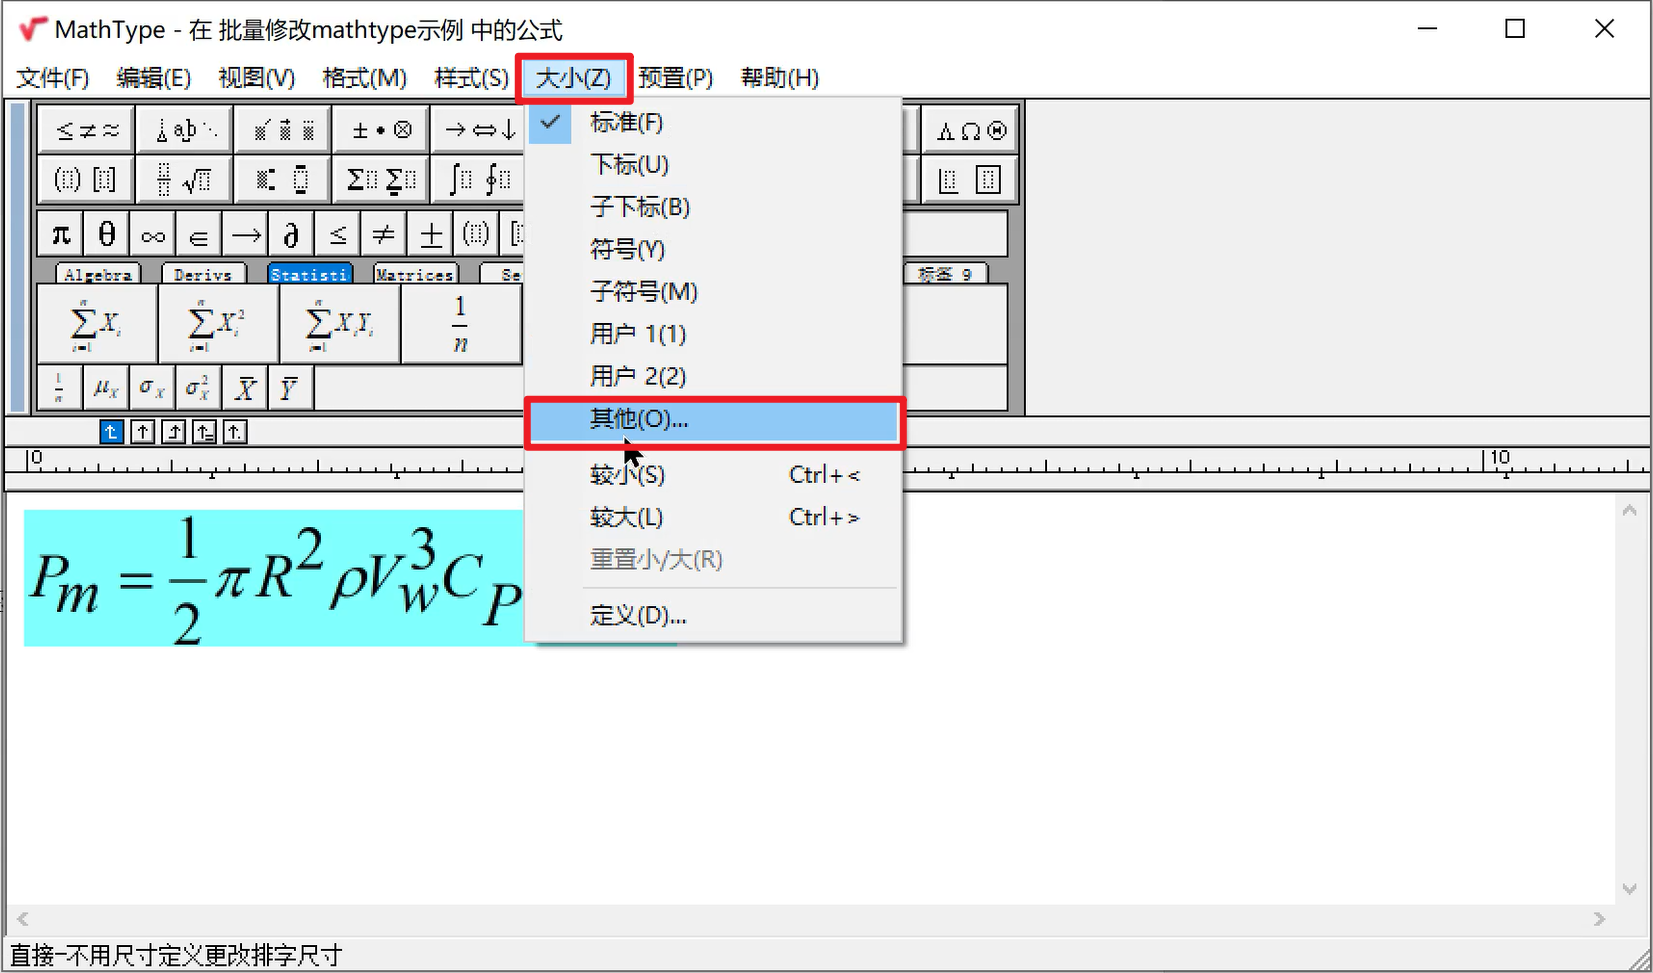Open the 样式(S) menu
This screenshot has width=1653, height=973.
[471, 78]
